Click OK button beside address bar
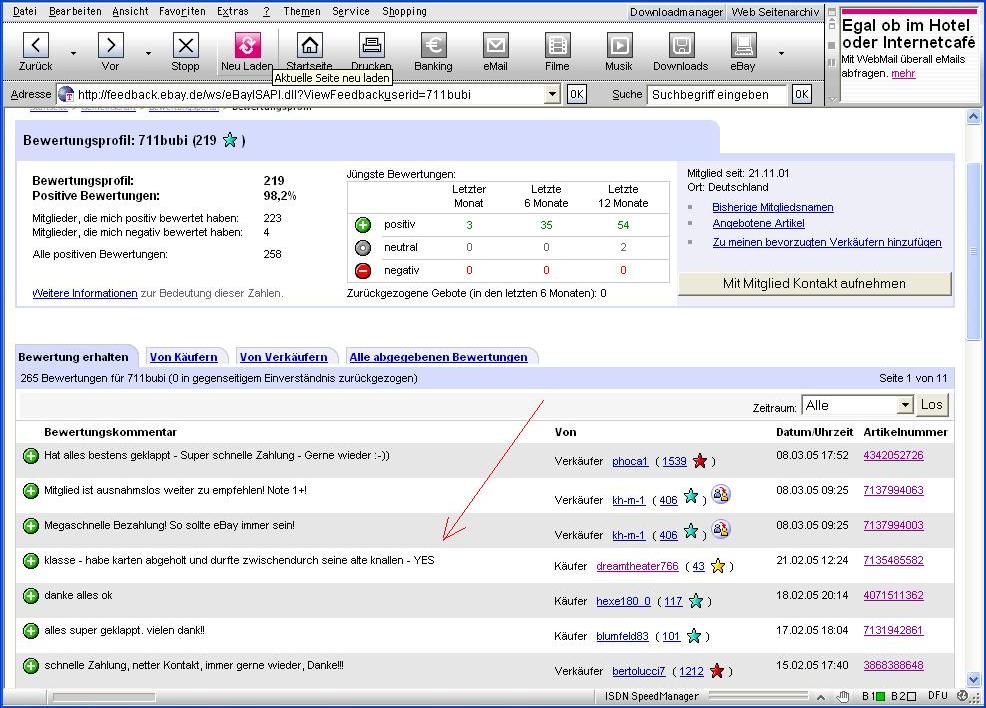The height and width of the screenshot is (708, 986). click(576, 94)
